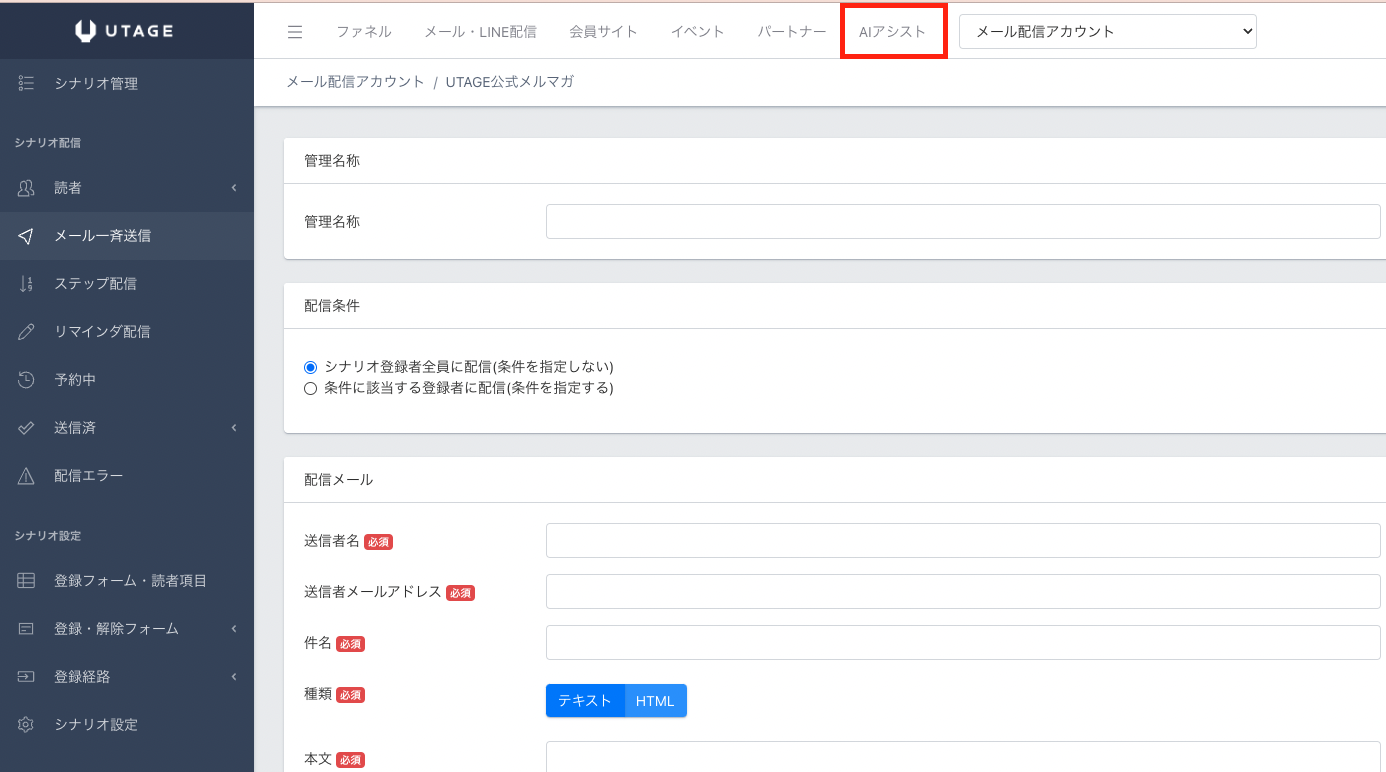Open the メール配信アカウント dropdown

(1107, 32)
